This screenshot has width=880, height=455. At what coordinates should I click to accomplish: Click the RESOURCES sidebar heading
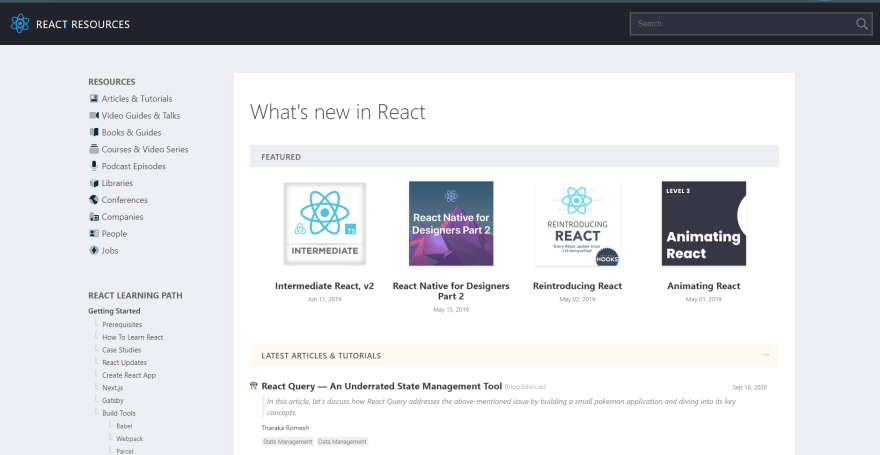point(112,82)
